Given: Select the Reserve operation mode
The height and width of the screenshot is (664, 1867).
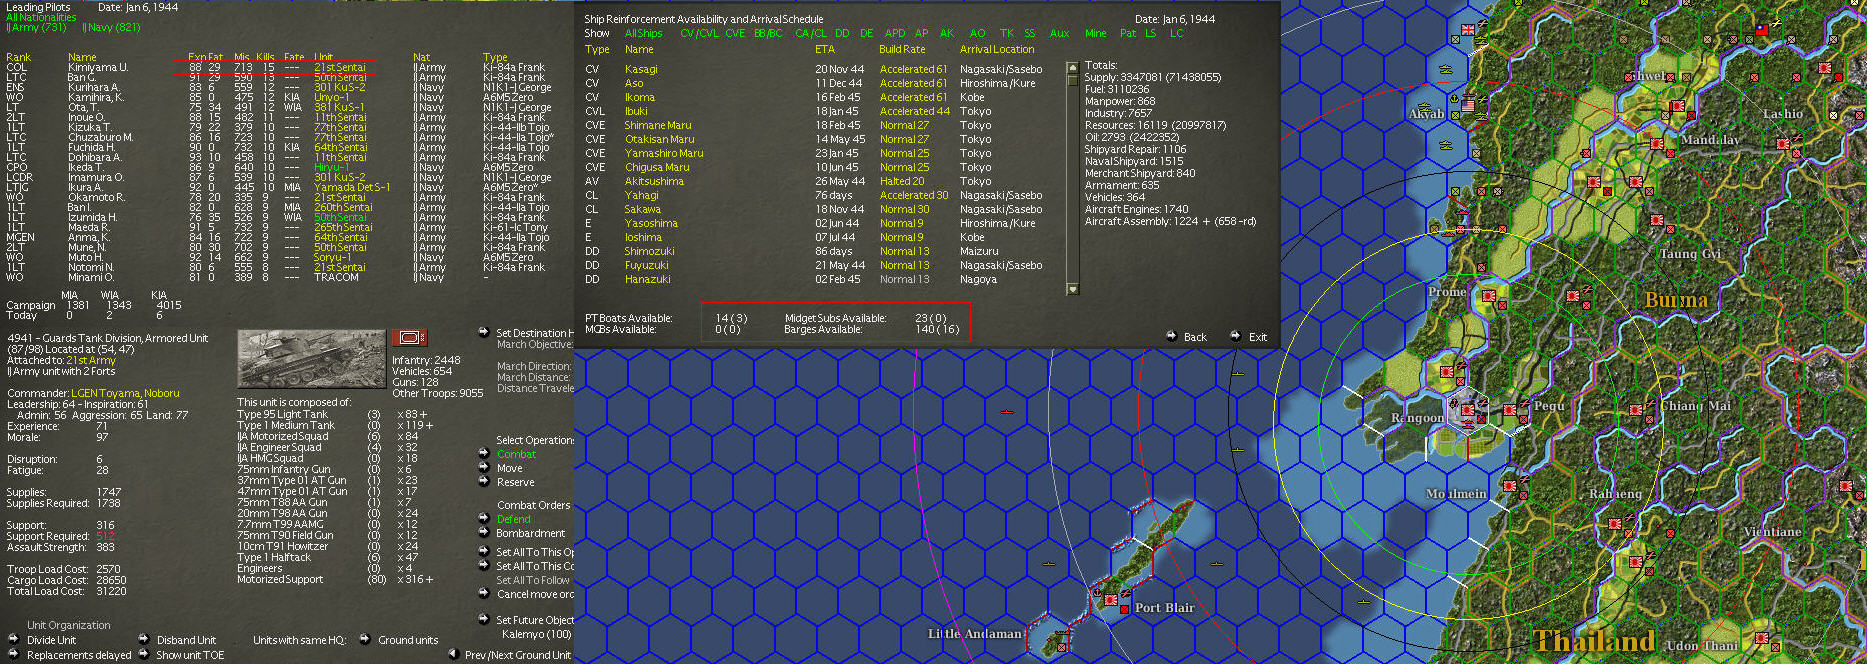Looking at the screenshot, I should point(515,482).
